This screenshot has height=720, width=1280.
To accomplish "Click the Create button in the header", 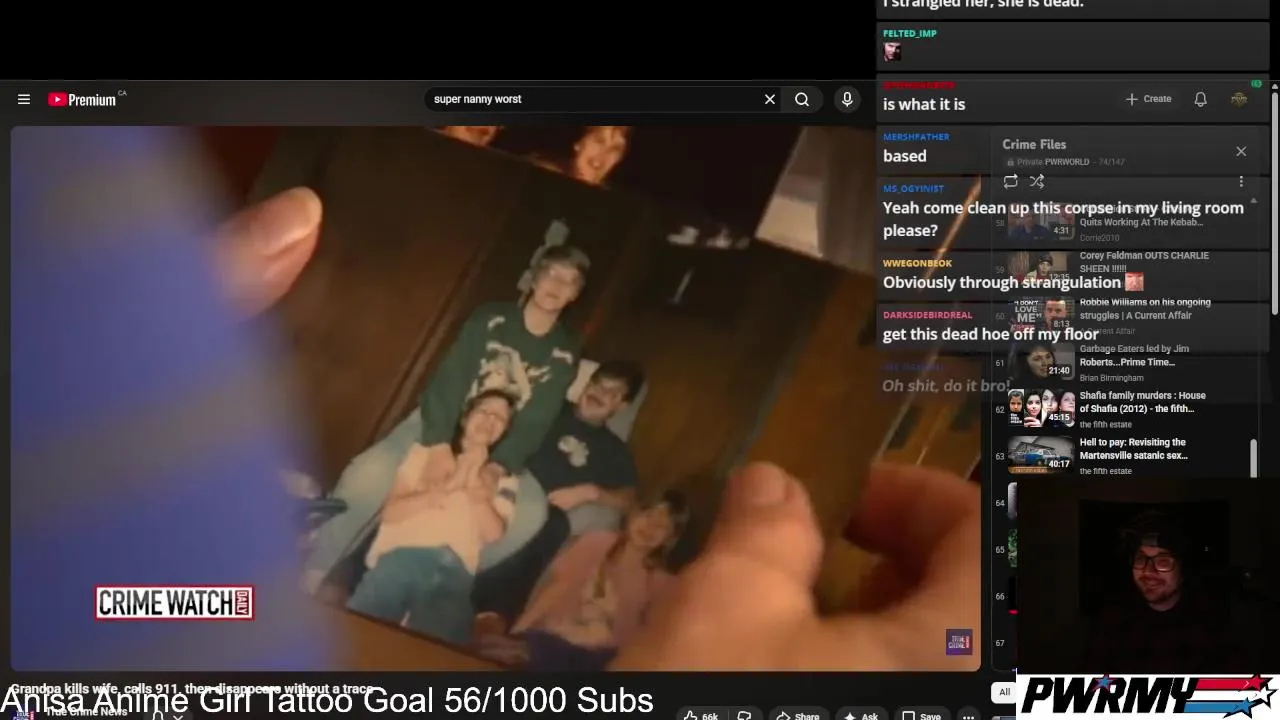I will 1148,99.
